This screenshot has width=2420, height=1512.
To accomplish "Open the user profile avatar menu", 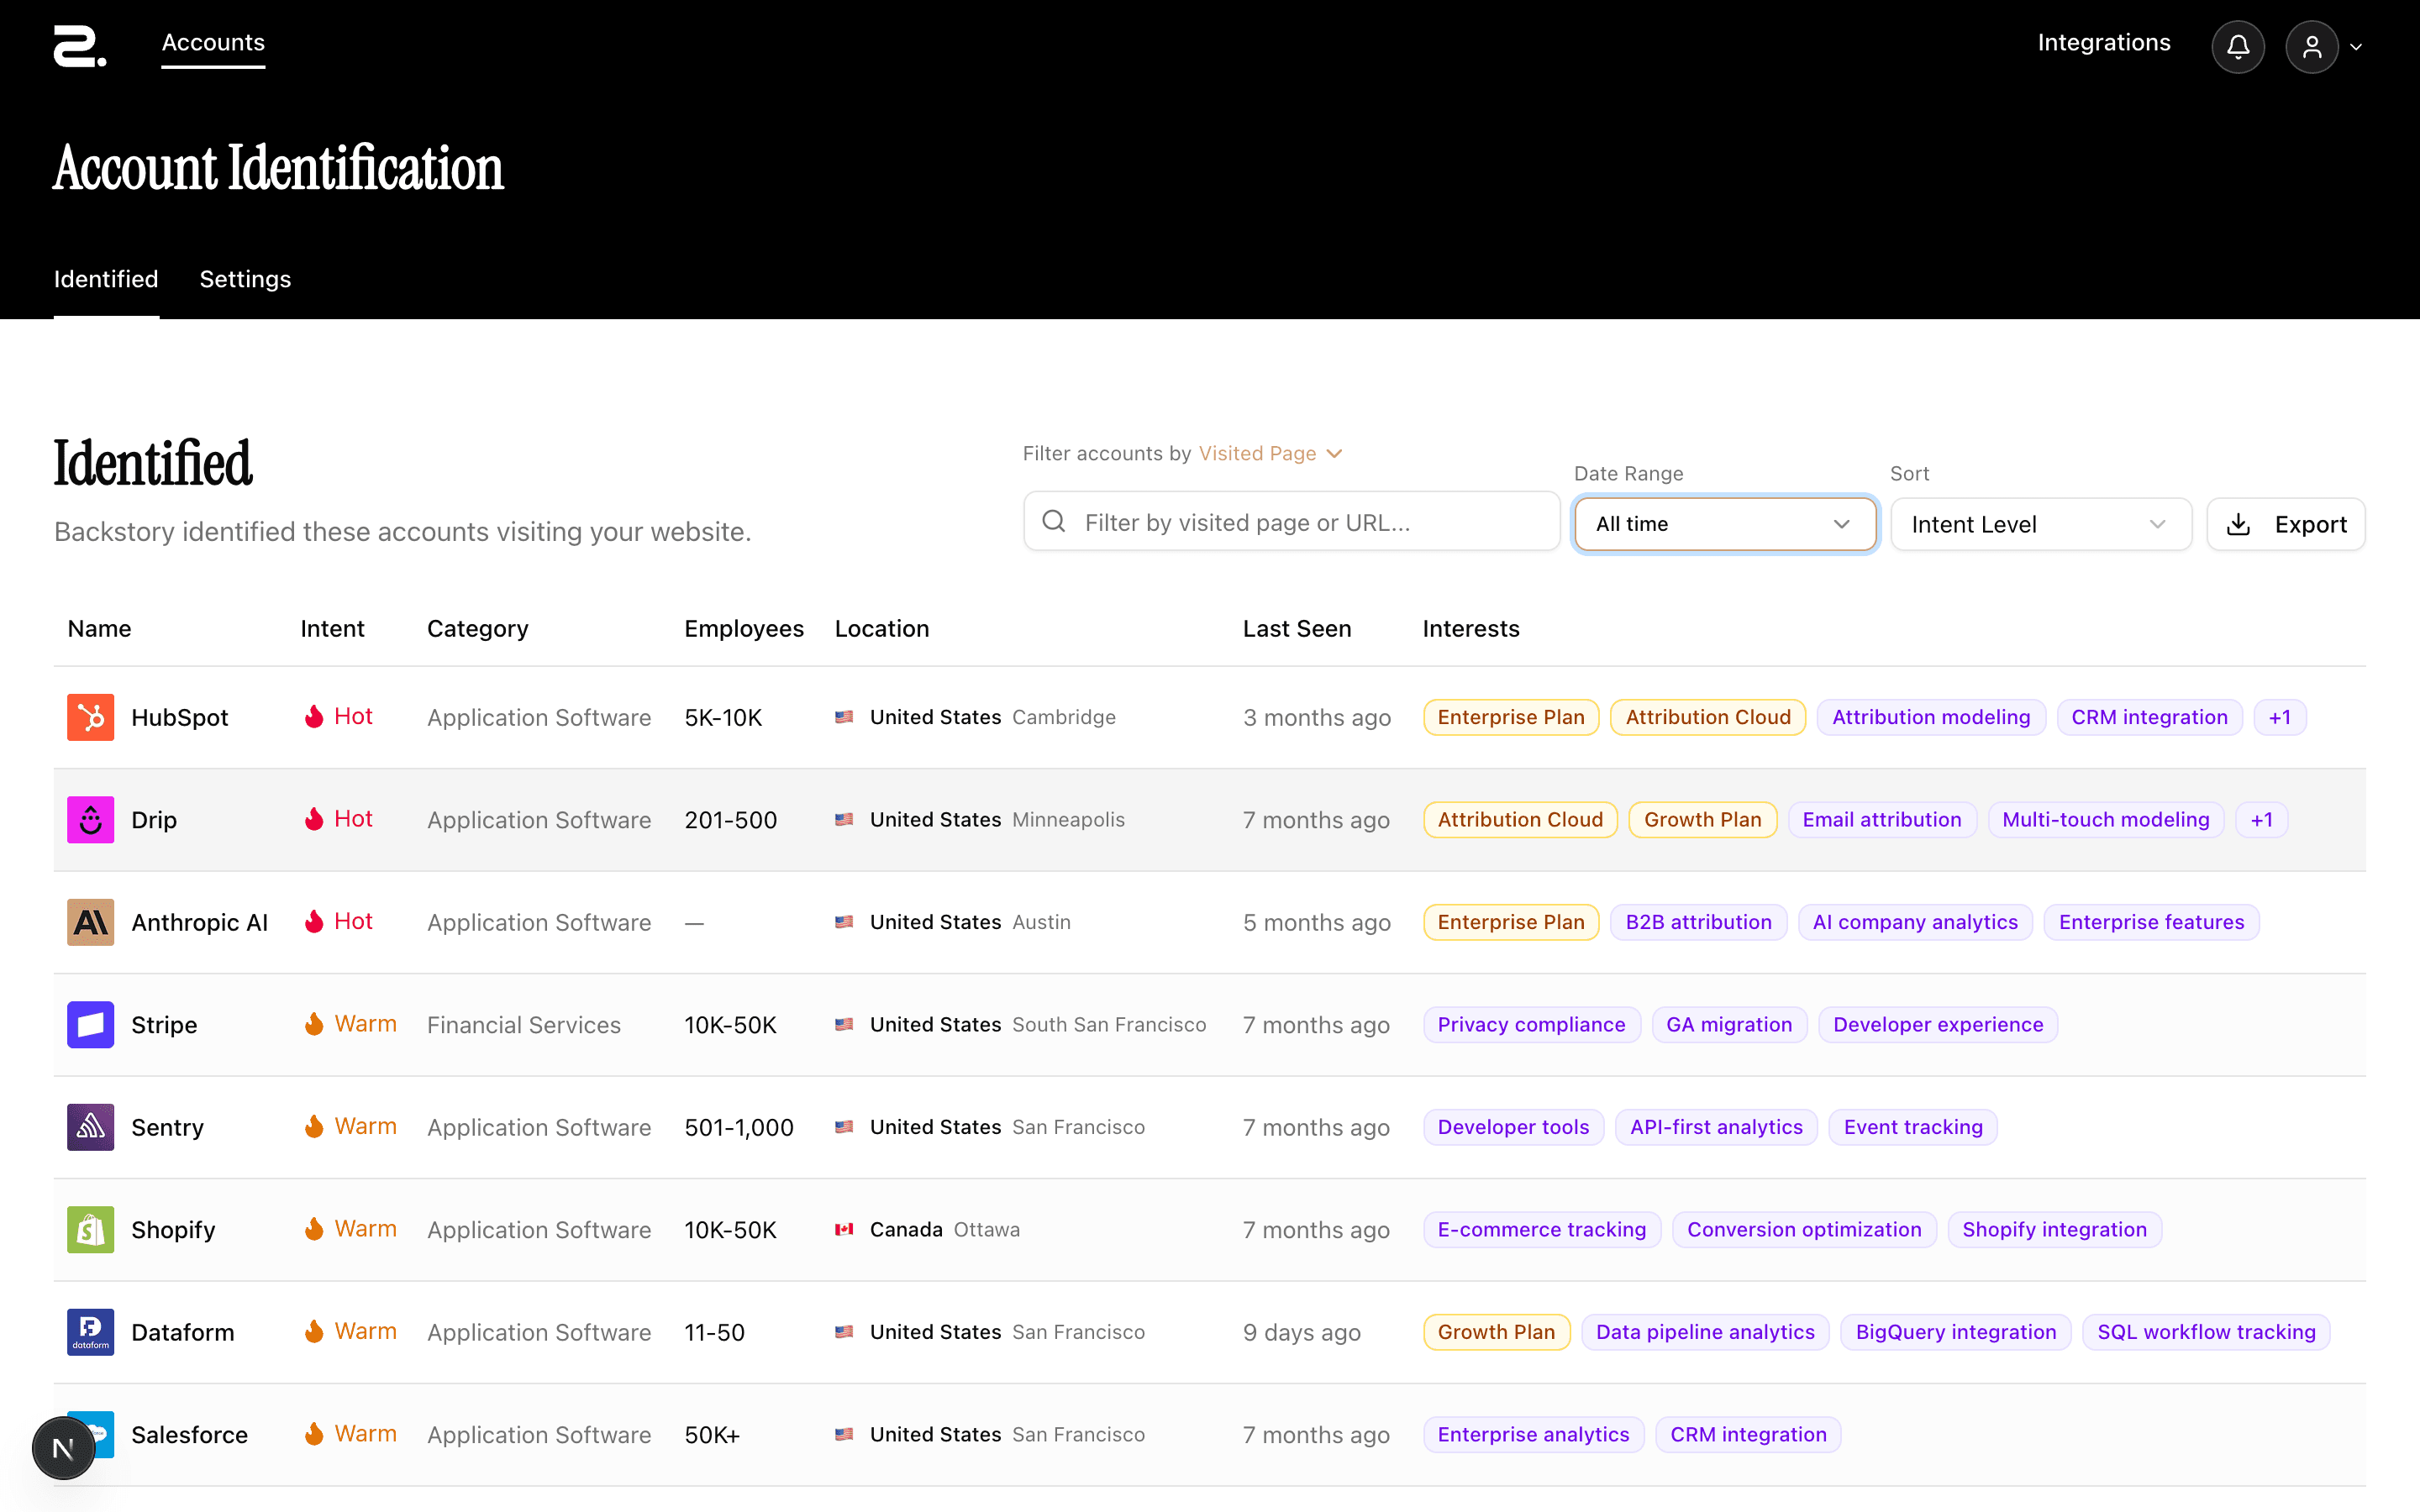I will [x=2311, y=47].
